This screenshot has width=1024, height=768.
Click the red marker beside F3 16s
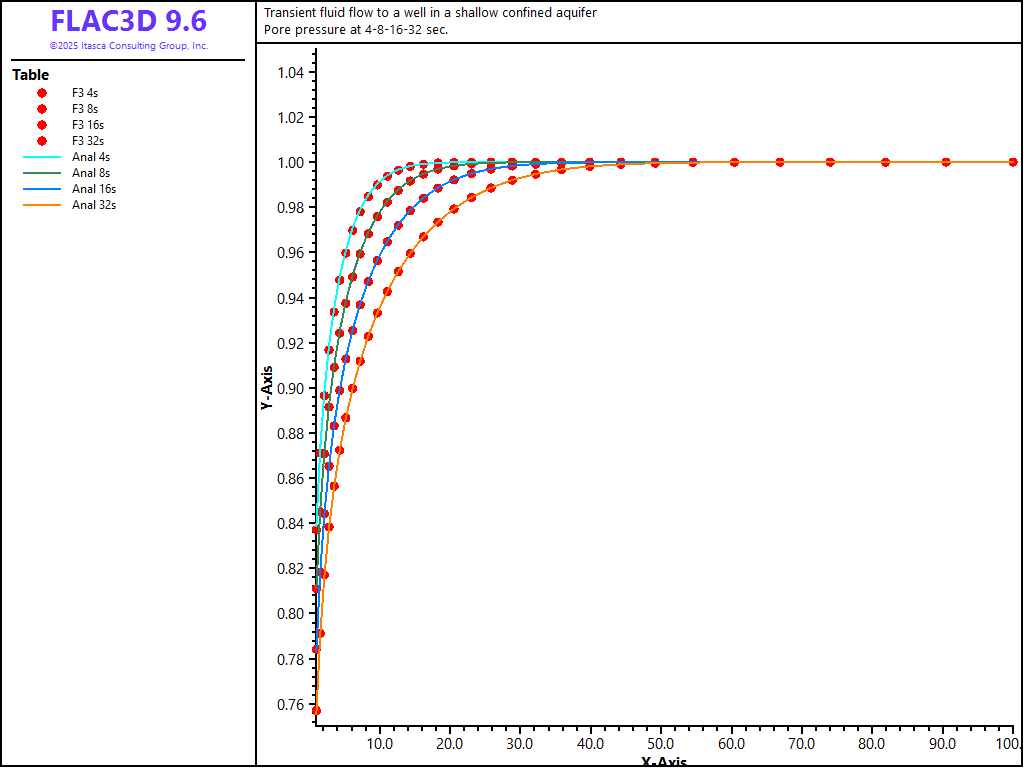[42, 125]
